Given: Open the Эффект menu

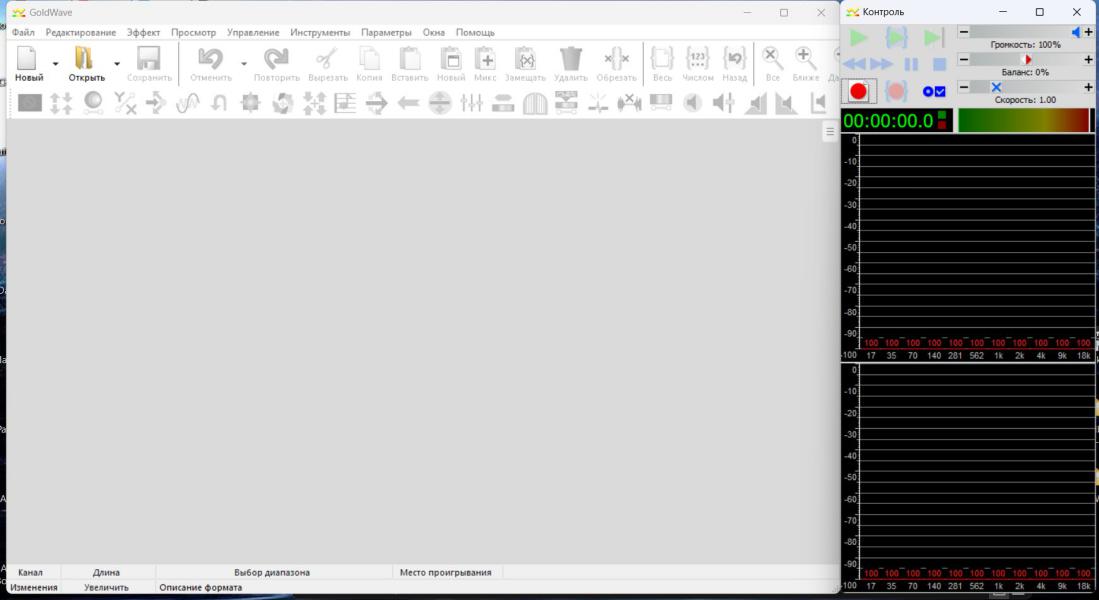Looking at the screenshot, I should pos(143,32).
